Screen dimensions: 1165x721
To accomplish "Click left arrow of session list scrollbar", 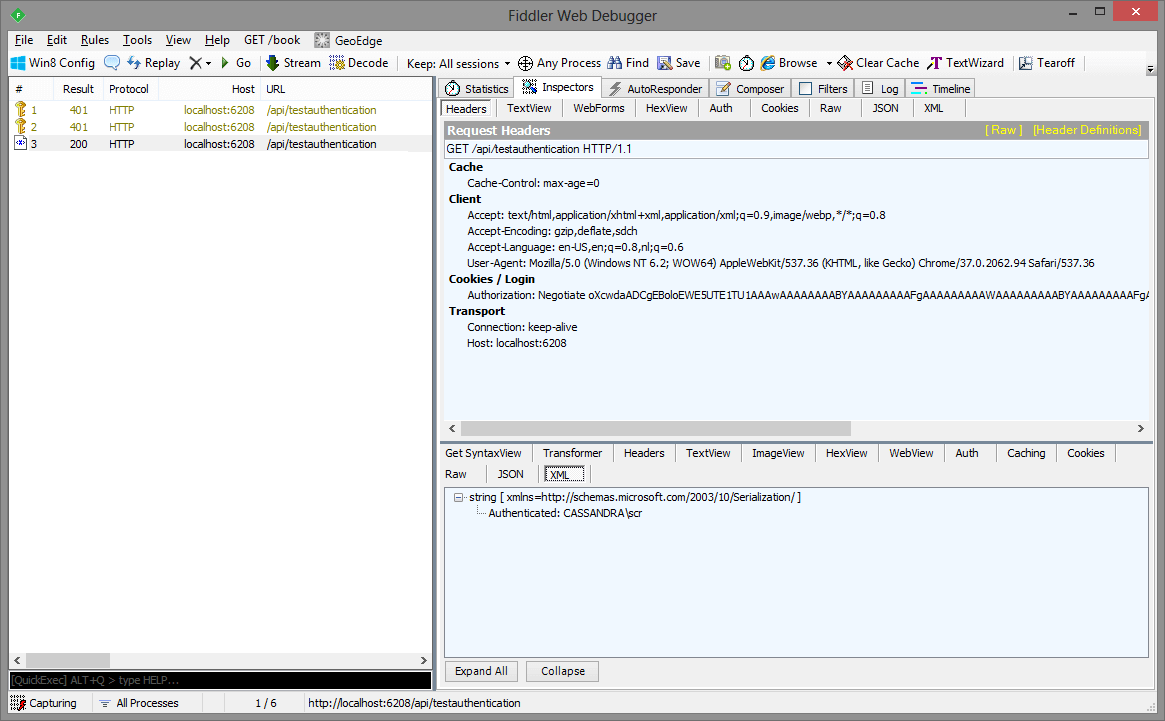I will tap(17, 660).
